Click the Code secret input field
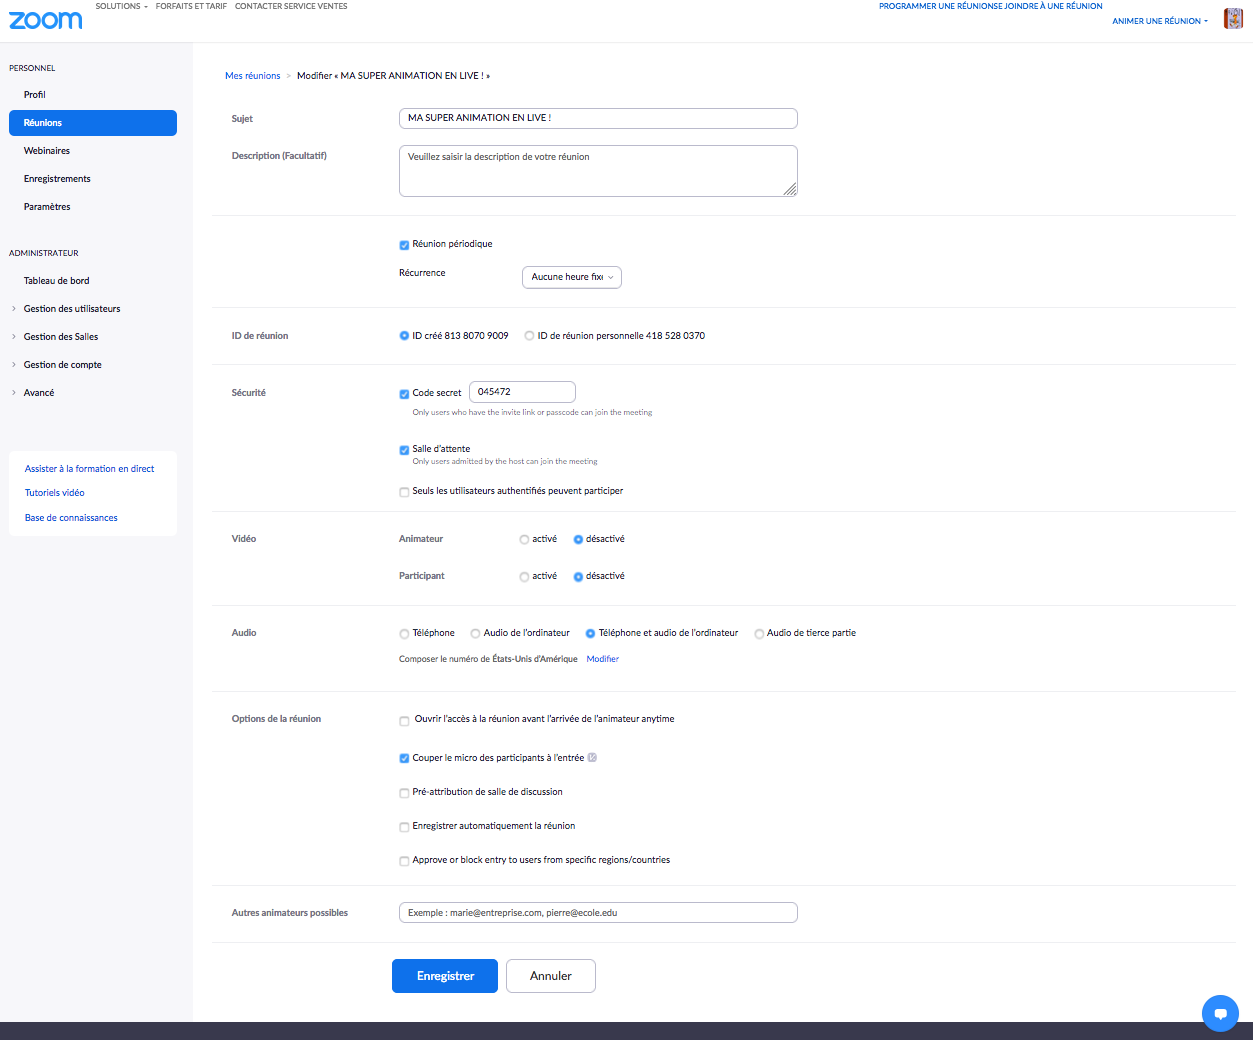Image resolution: width=1253 pixels, height=1040 pixels. click(x=522, y=392)
